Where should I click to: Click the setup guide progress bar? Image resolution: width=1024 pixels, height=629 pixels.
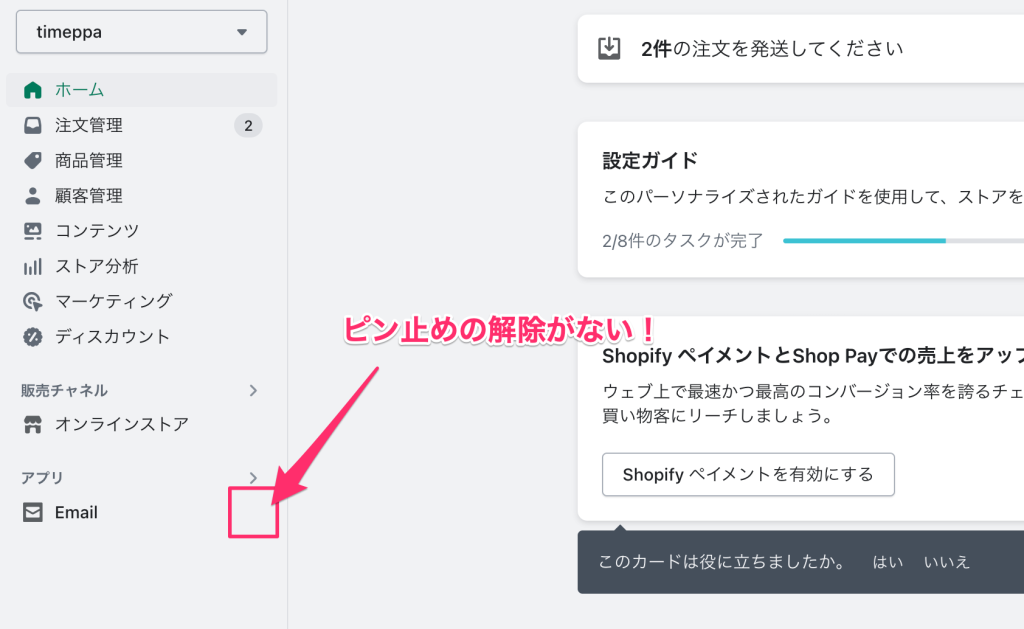coord(903,241)
